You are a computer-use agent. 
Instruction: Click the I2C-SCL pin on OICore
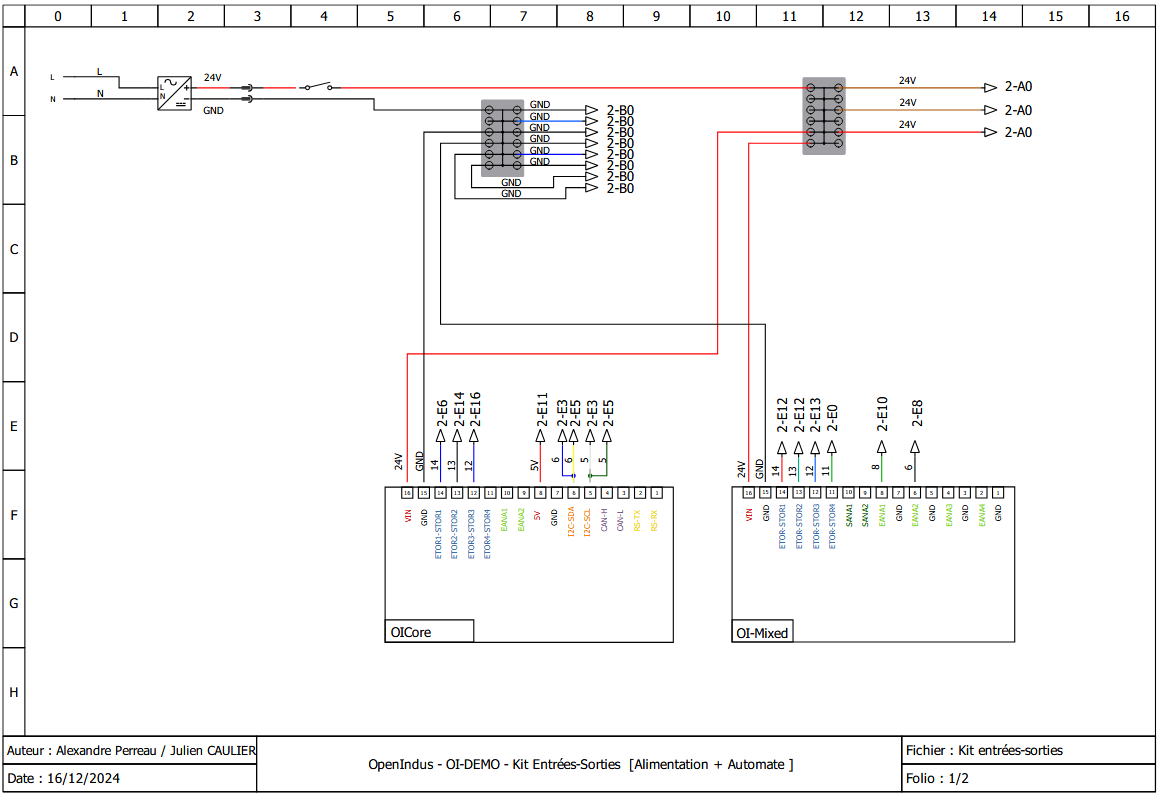(x=588, y=520)
